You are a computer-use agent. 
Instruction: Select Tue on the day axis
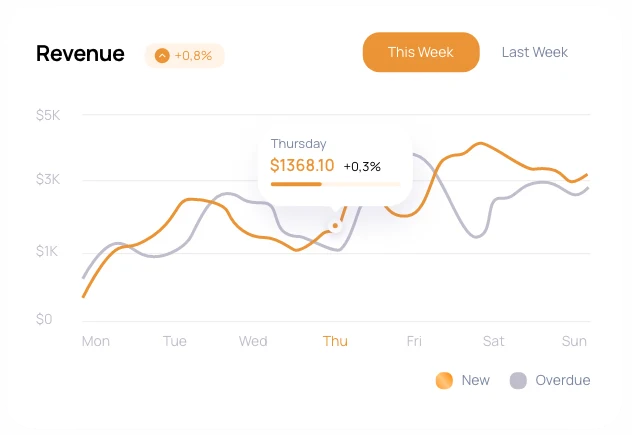point(175,341)
